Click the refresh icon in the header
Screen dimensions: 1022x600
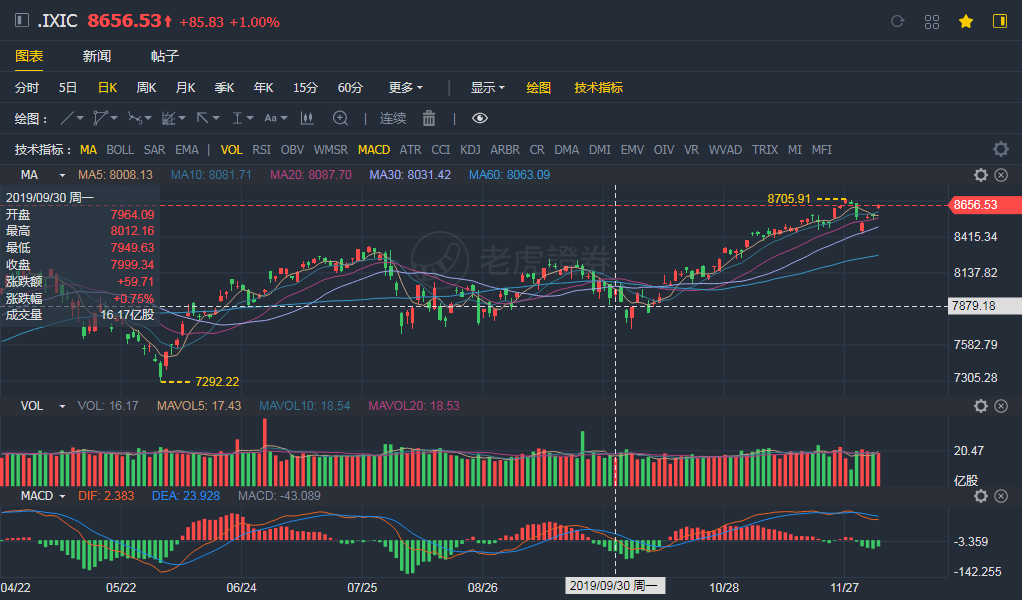[897, 21]
